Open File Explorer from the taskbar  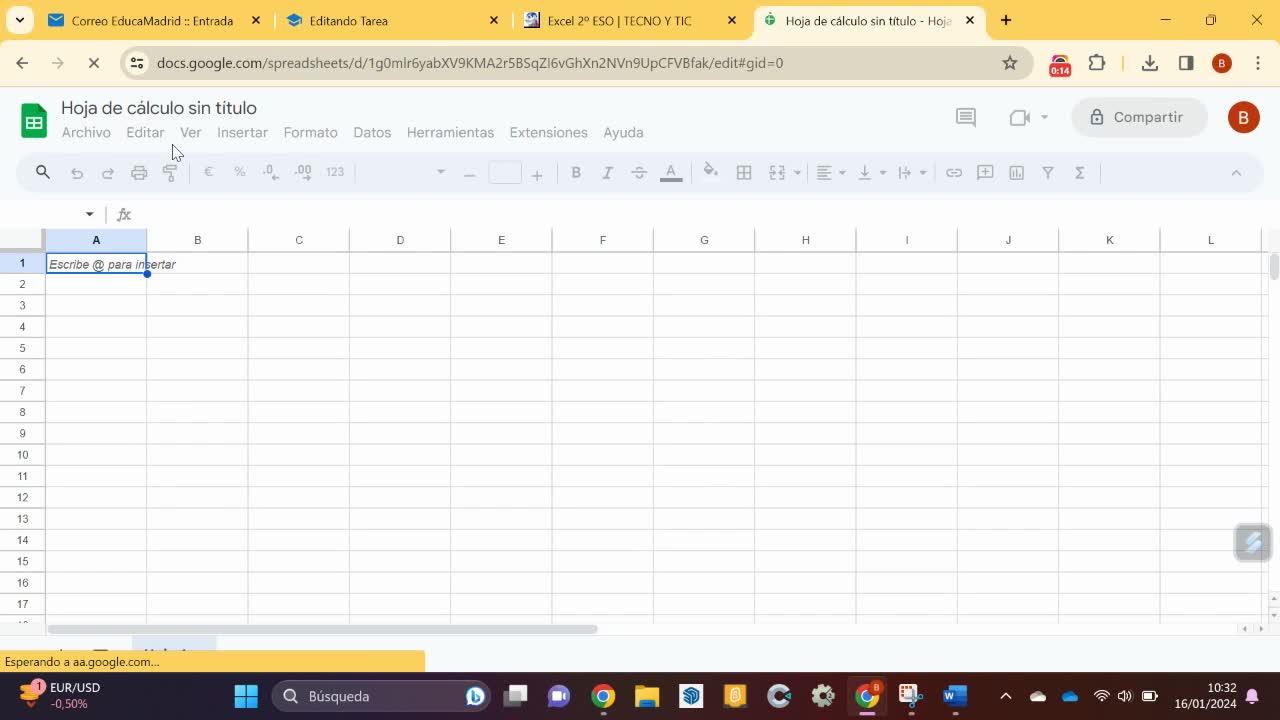(647, 696)
